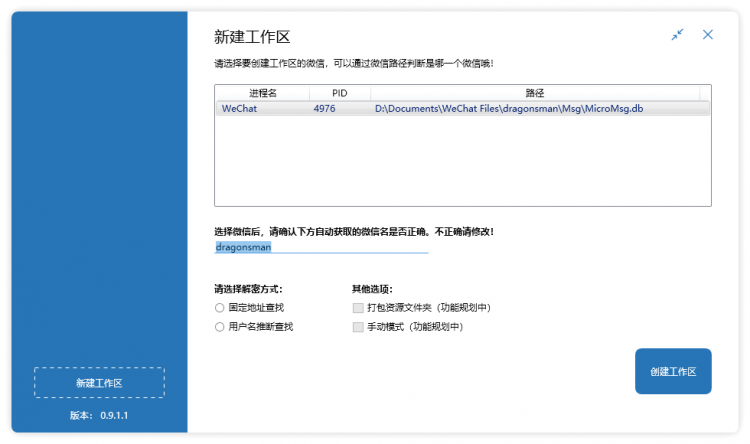Viewport: 750px width, 444px height.
Task: Select the WeChat process row
Action: click(463, 109)
